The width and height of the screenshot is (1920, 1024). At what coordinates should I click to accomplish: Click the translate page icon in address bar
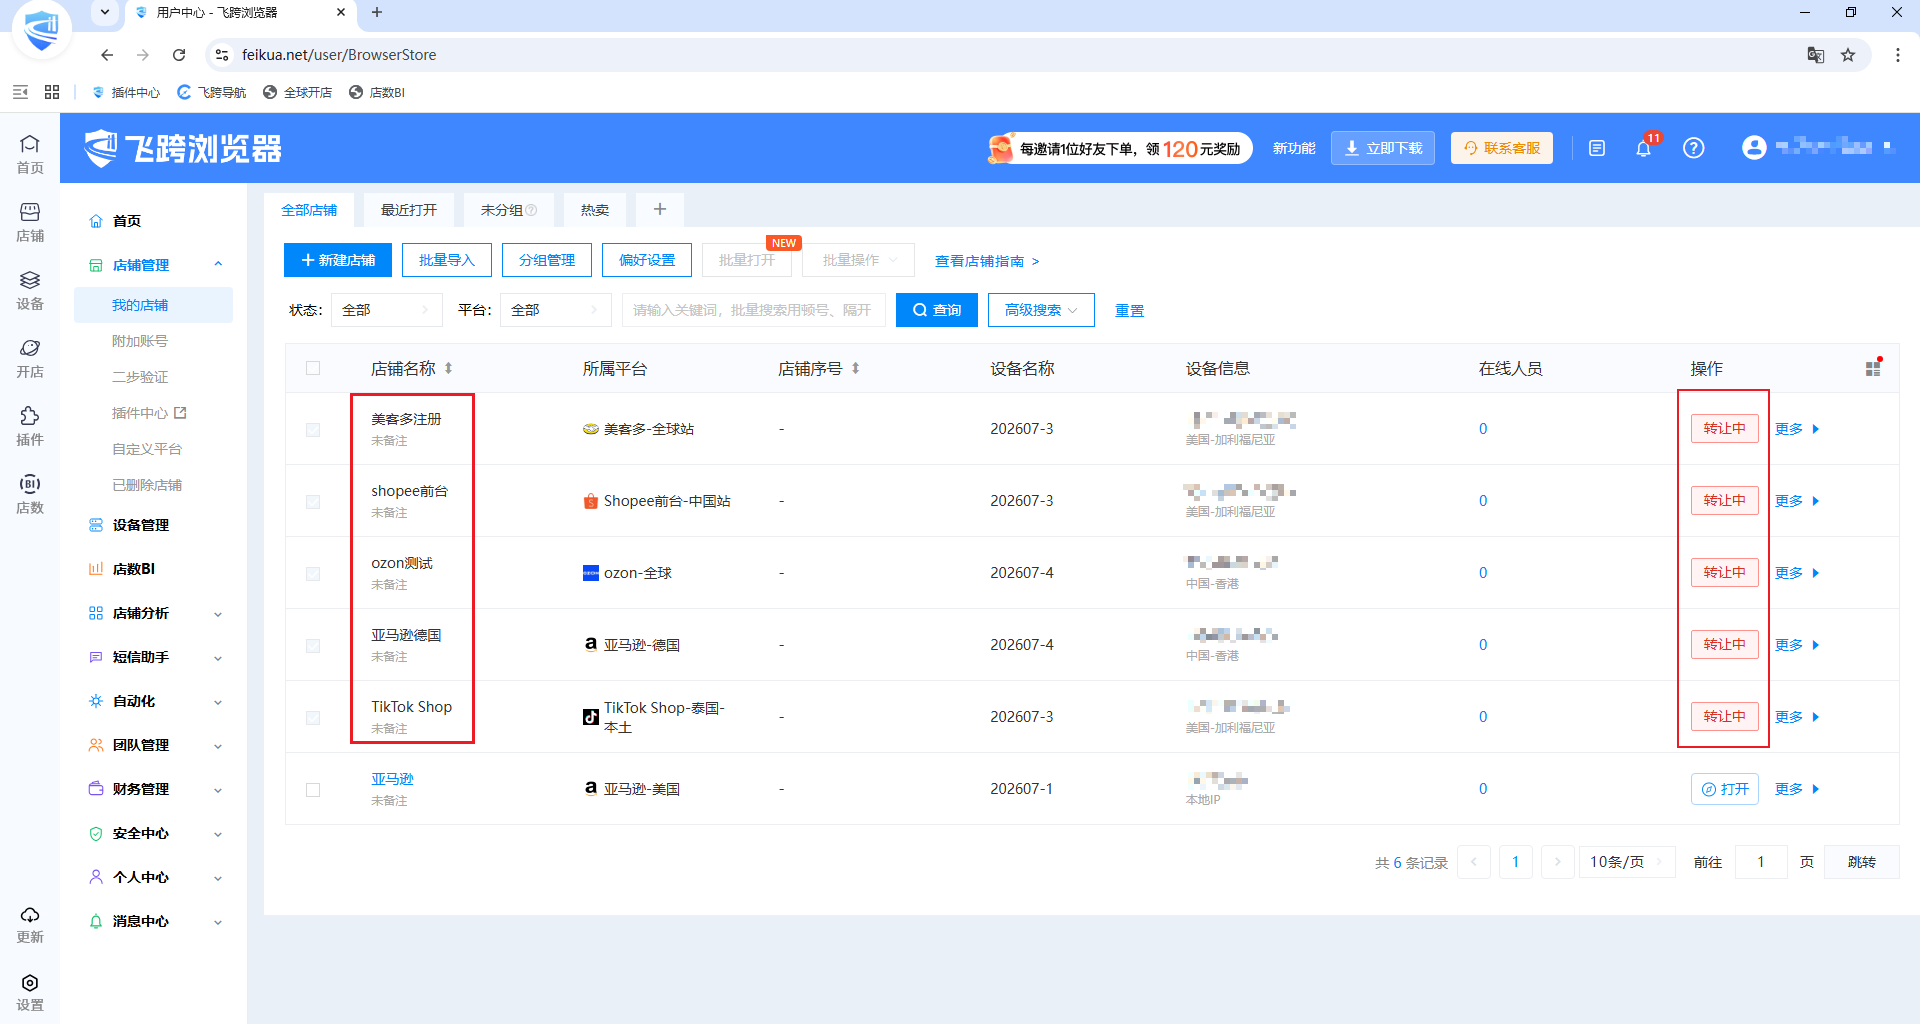[1816, 55]
